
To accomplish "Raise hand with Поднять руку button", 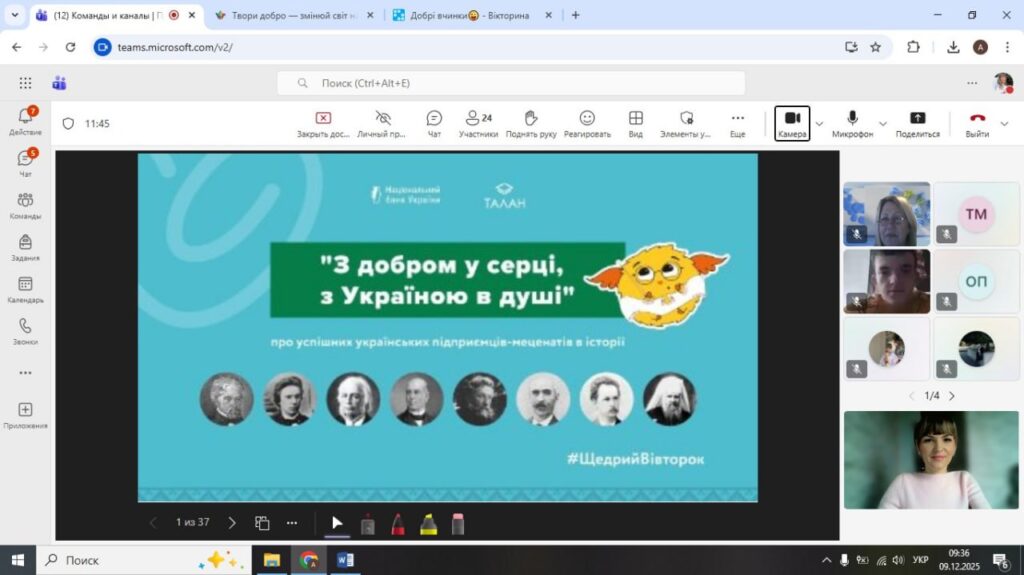I will click(531, 123).
